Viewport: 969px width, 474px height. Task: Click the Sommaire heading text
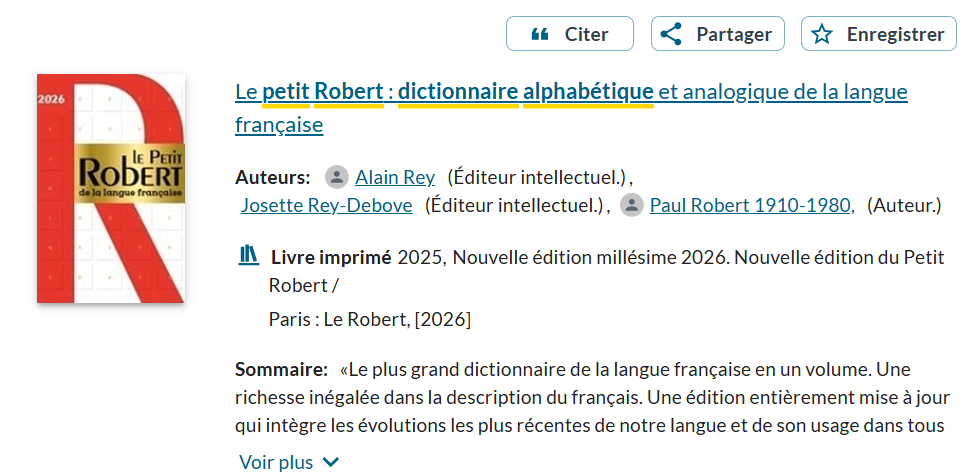(281, 370)
